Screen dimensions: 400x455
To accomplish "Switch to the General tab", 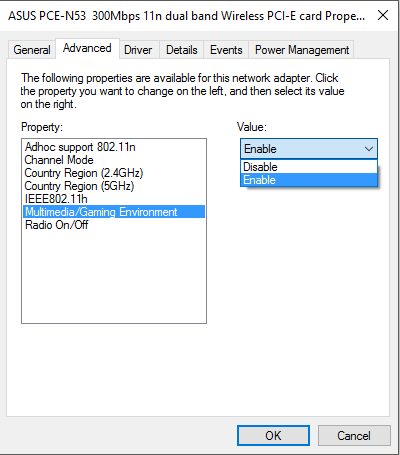I will [32, 50].
